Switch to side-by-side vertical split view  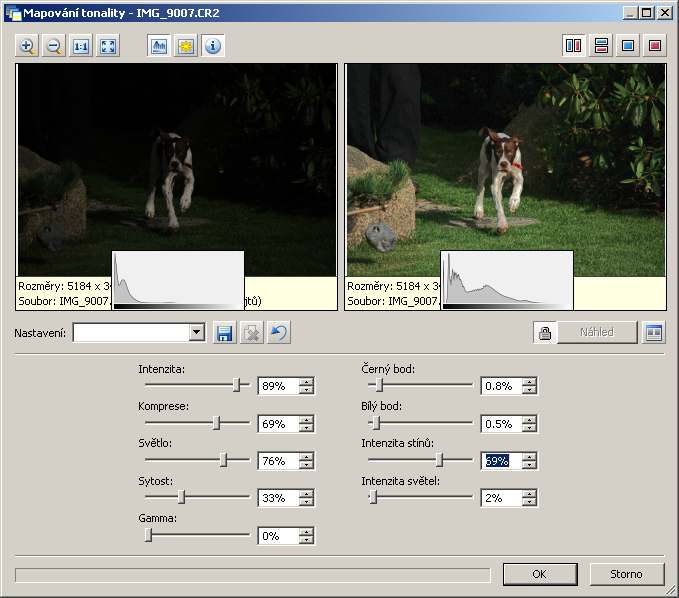pos(574,46)
